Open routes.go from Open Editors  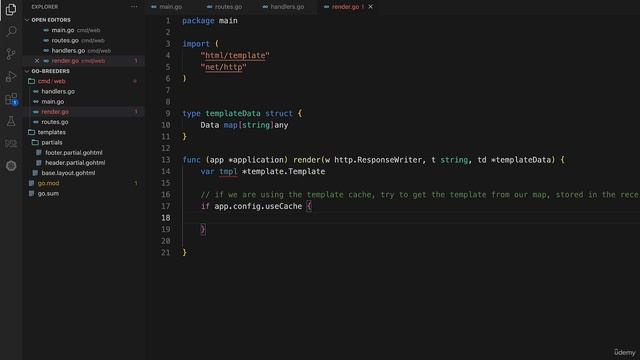(65, 40)
